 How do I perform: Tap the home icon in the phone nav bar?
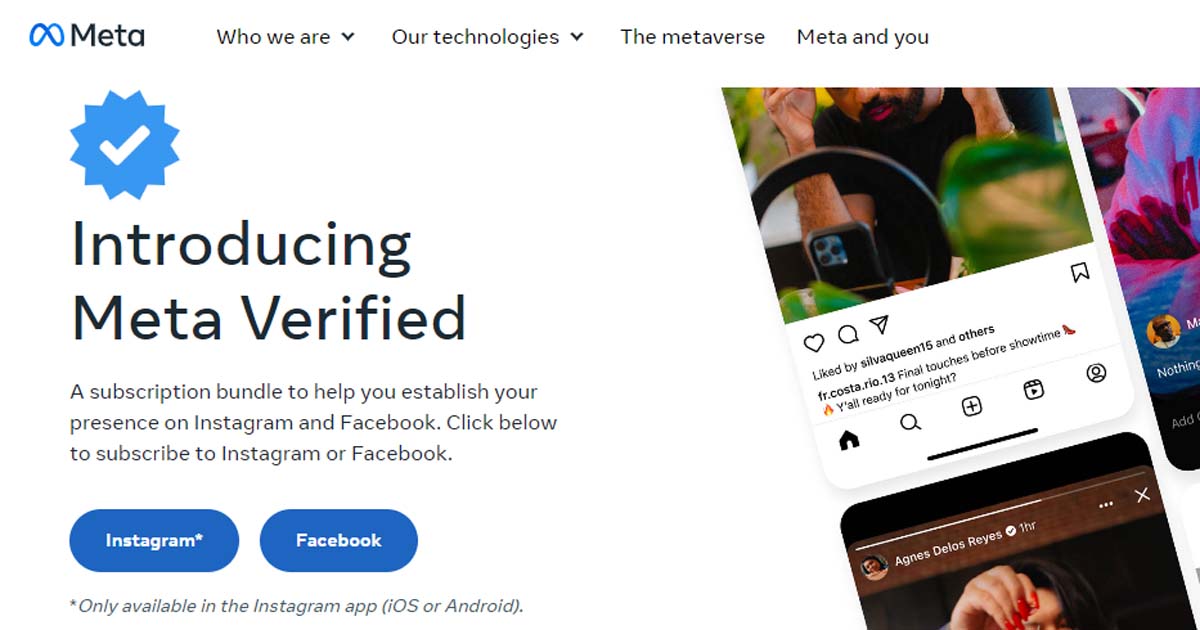click(x=849, y=439)
